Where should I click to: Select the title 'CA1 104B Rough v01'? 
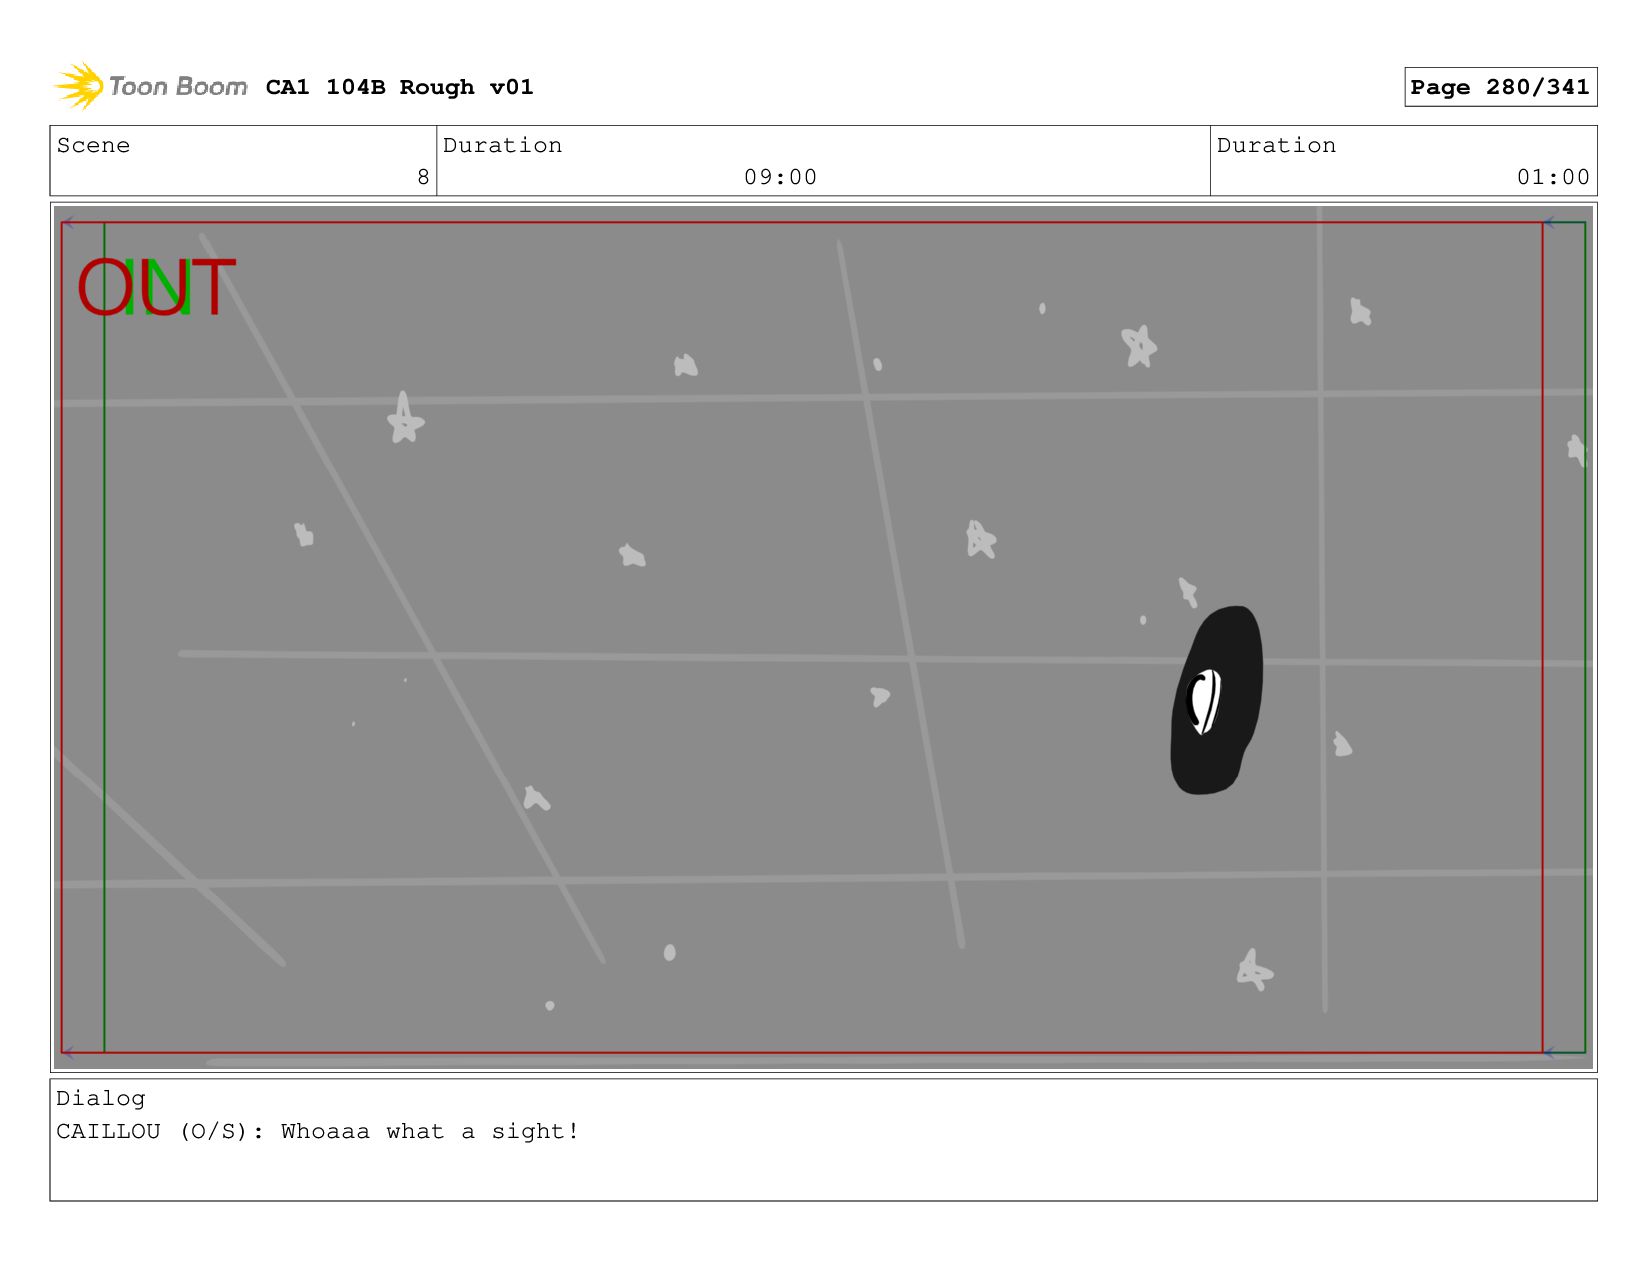[399, 87]
